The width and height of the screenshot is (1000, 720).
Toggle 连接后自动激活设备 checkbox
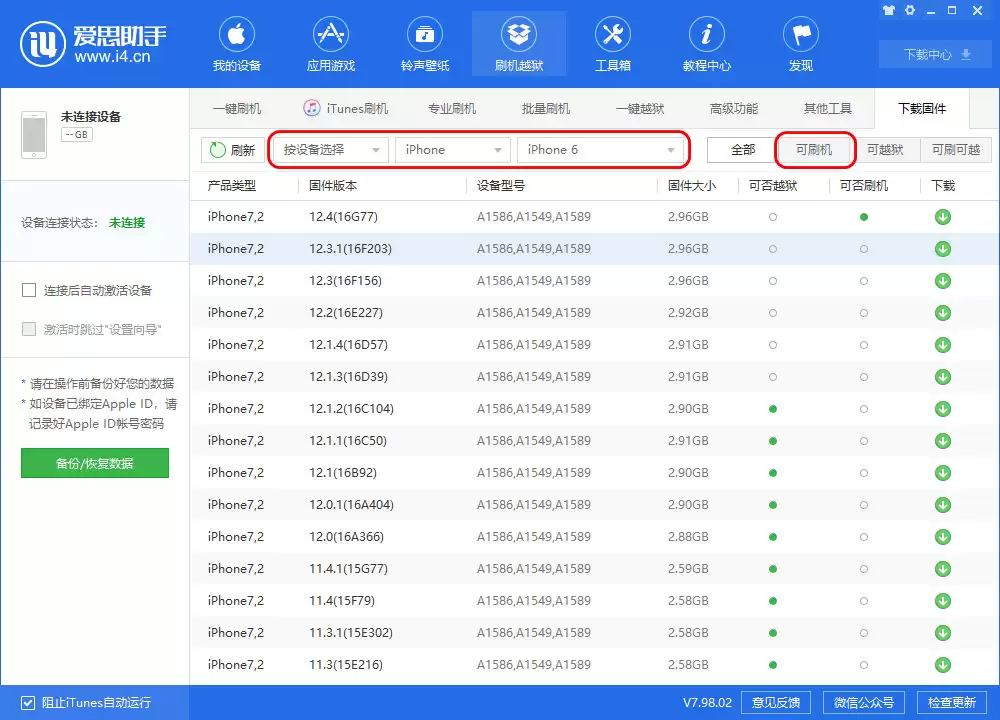29,291
